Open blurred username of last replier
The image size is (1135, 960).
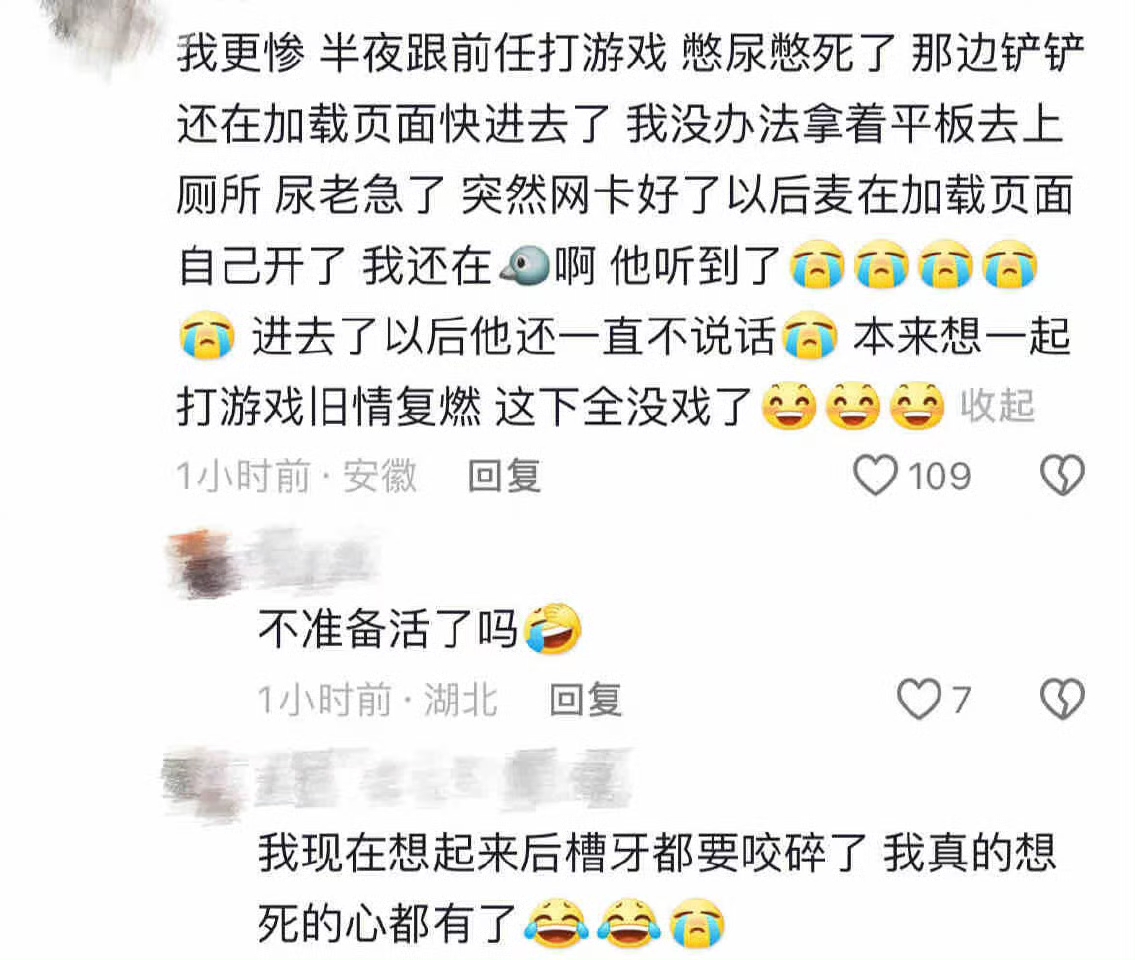442,780
